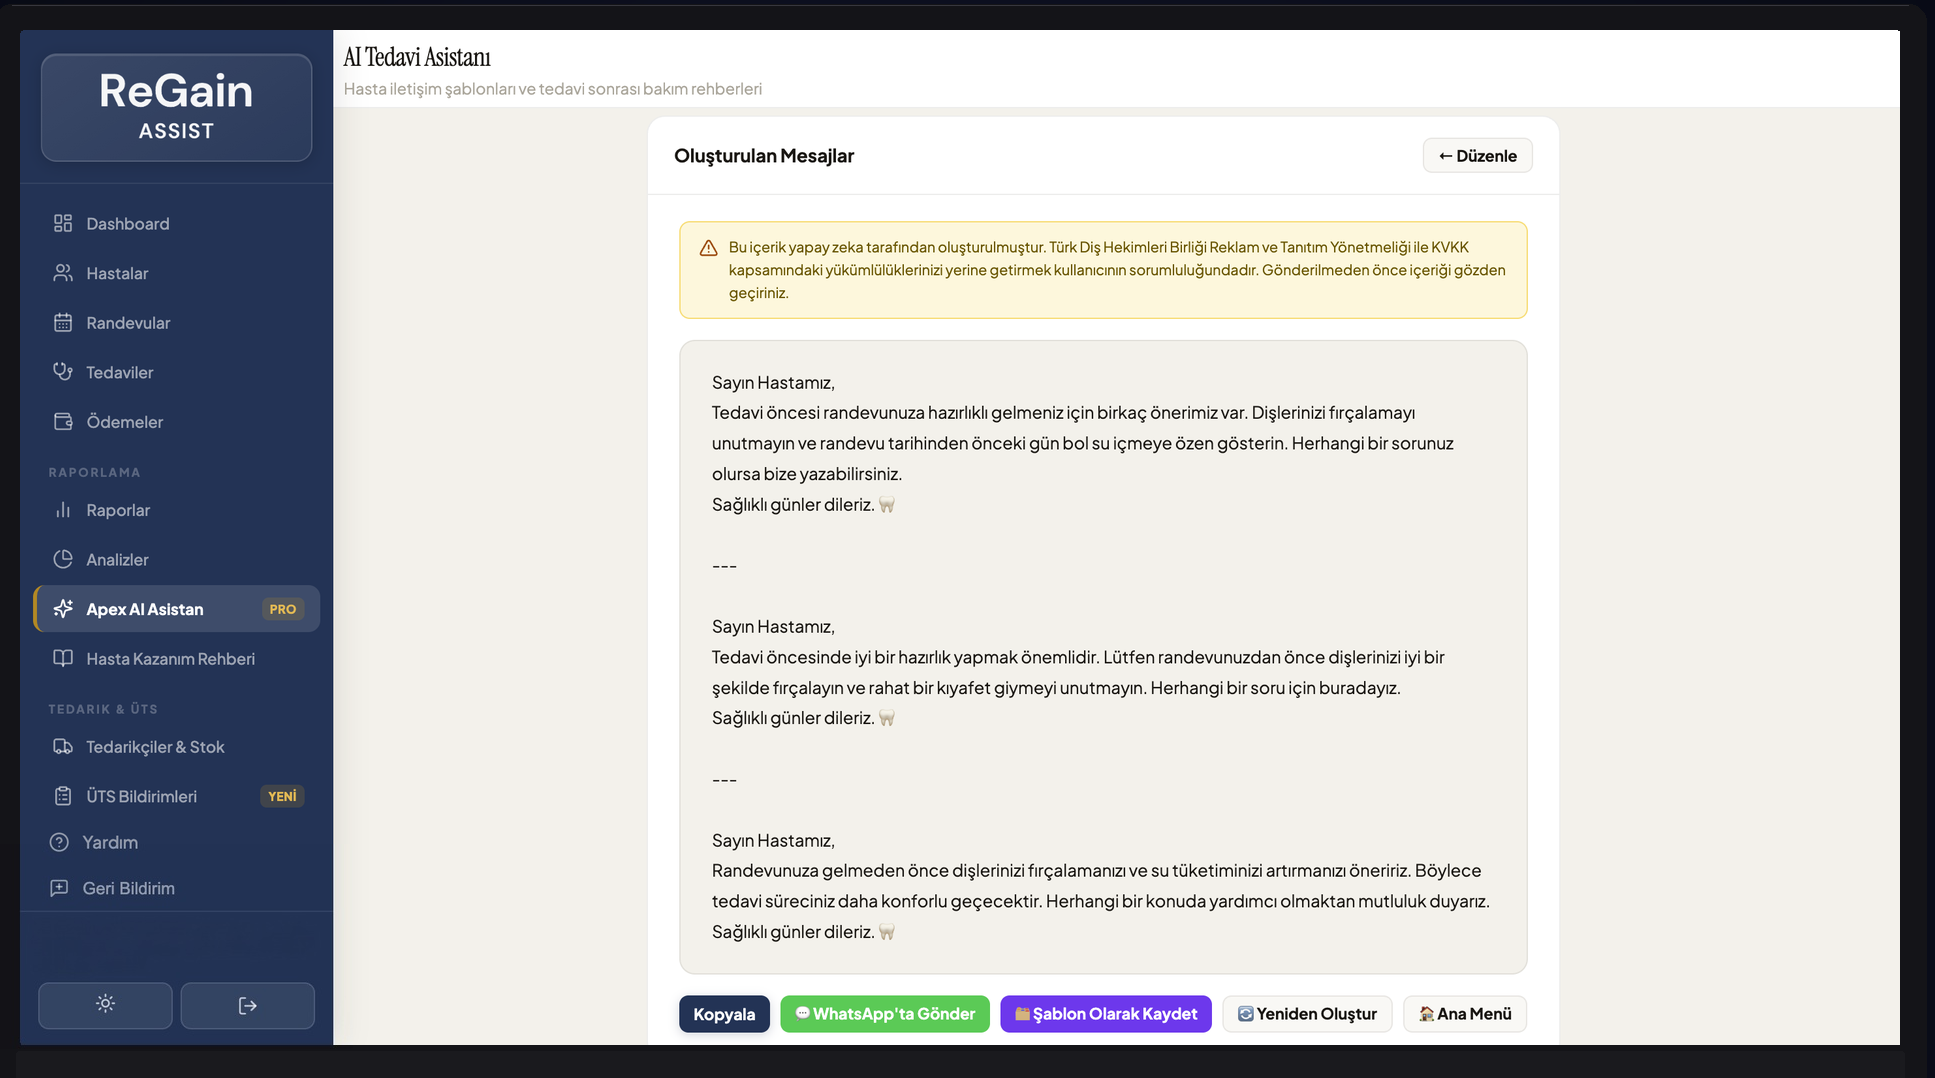Send message via WhatsApp'ta Gönder

(x=884, y=1013)
